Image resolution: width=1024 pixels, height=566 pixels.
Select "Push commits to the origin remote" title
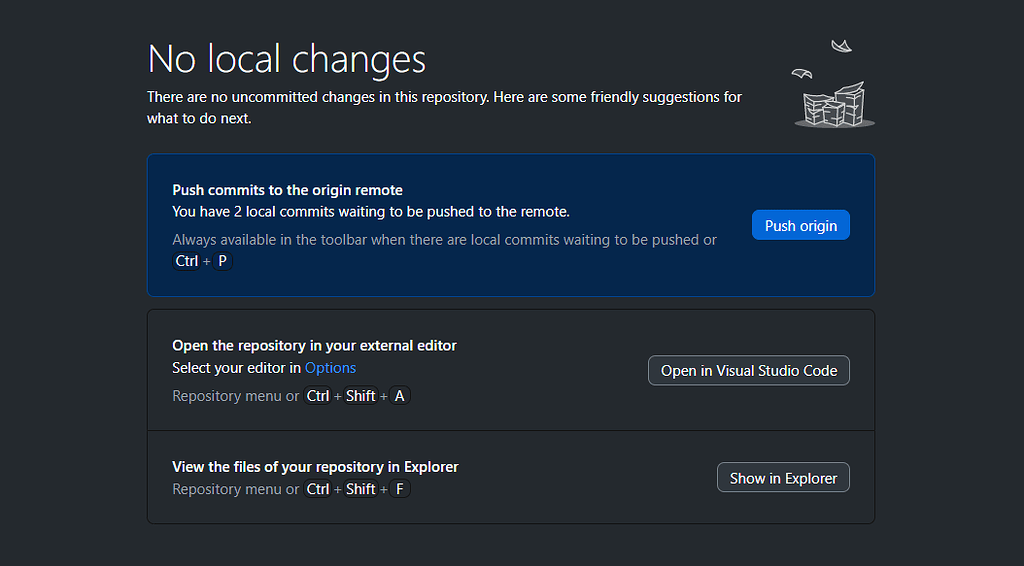pyautogui.click(x=287, y=190)
